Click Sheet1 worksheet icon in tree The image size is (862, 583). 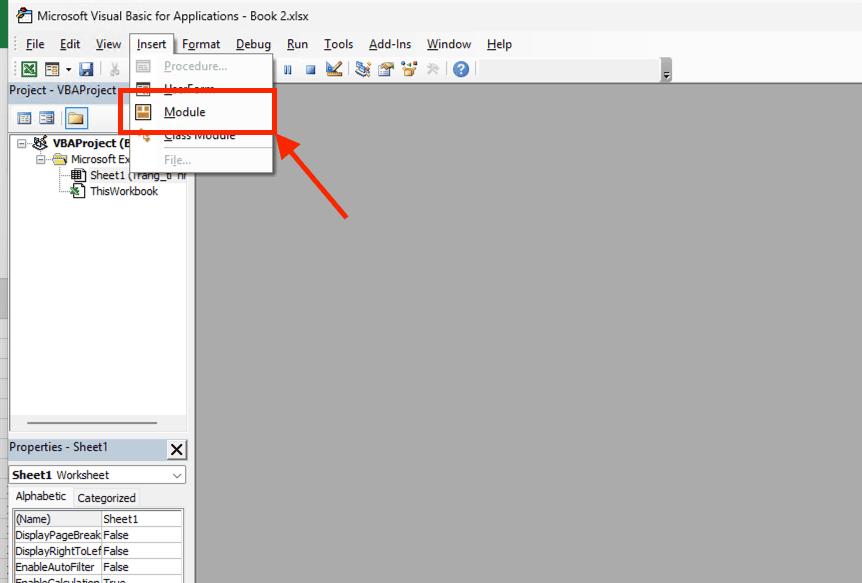coord(78,175)
